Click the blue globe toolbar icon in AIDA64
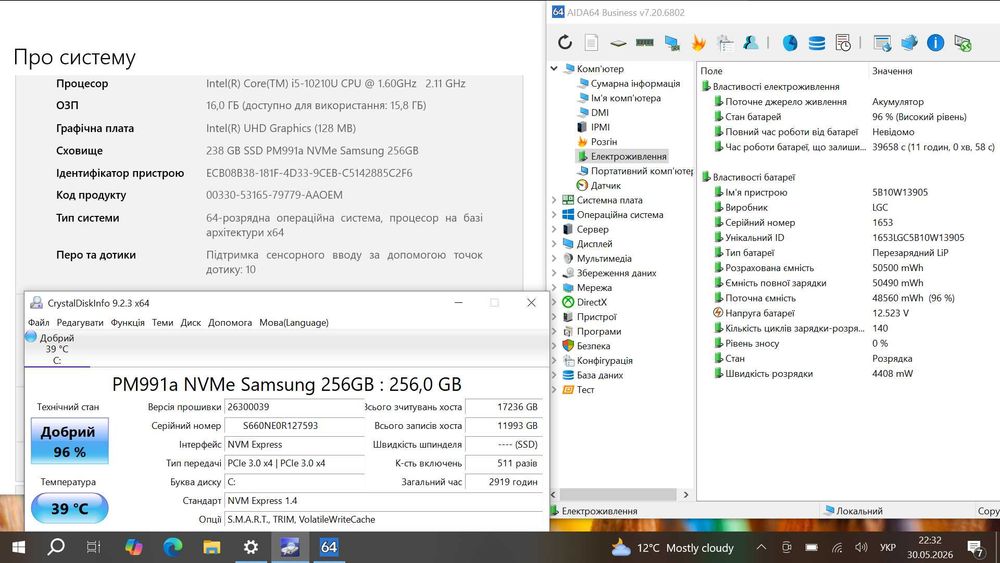The height and width of the screenshot is (563, 1000). click(790, 43)
